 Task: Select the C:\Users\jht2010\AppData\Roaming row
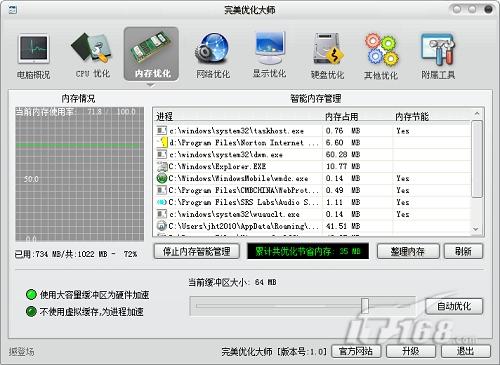313,226
